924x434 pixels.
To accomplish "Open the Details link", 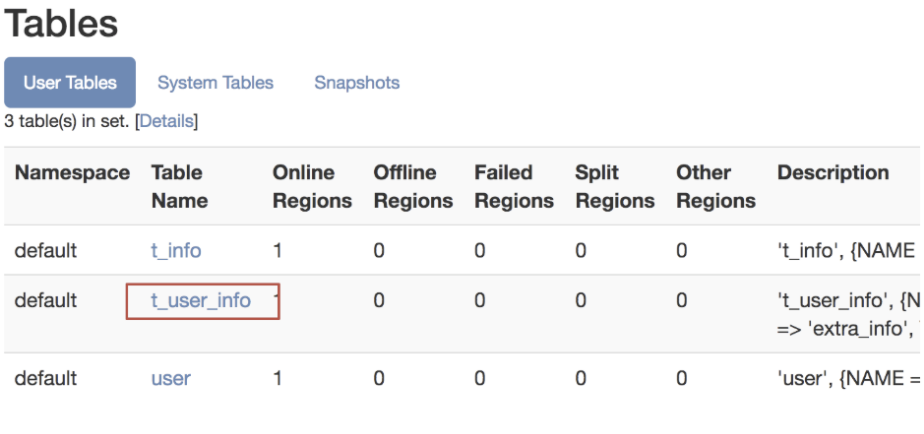I will tap(167, 121).
